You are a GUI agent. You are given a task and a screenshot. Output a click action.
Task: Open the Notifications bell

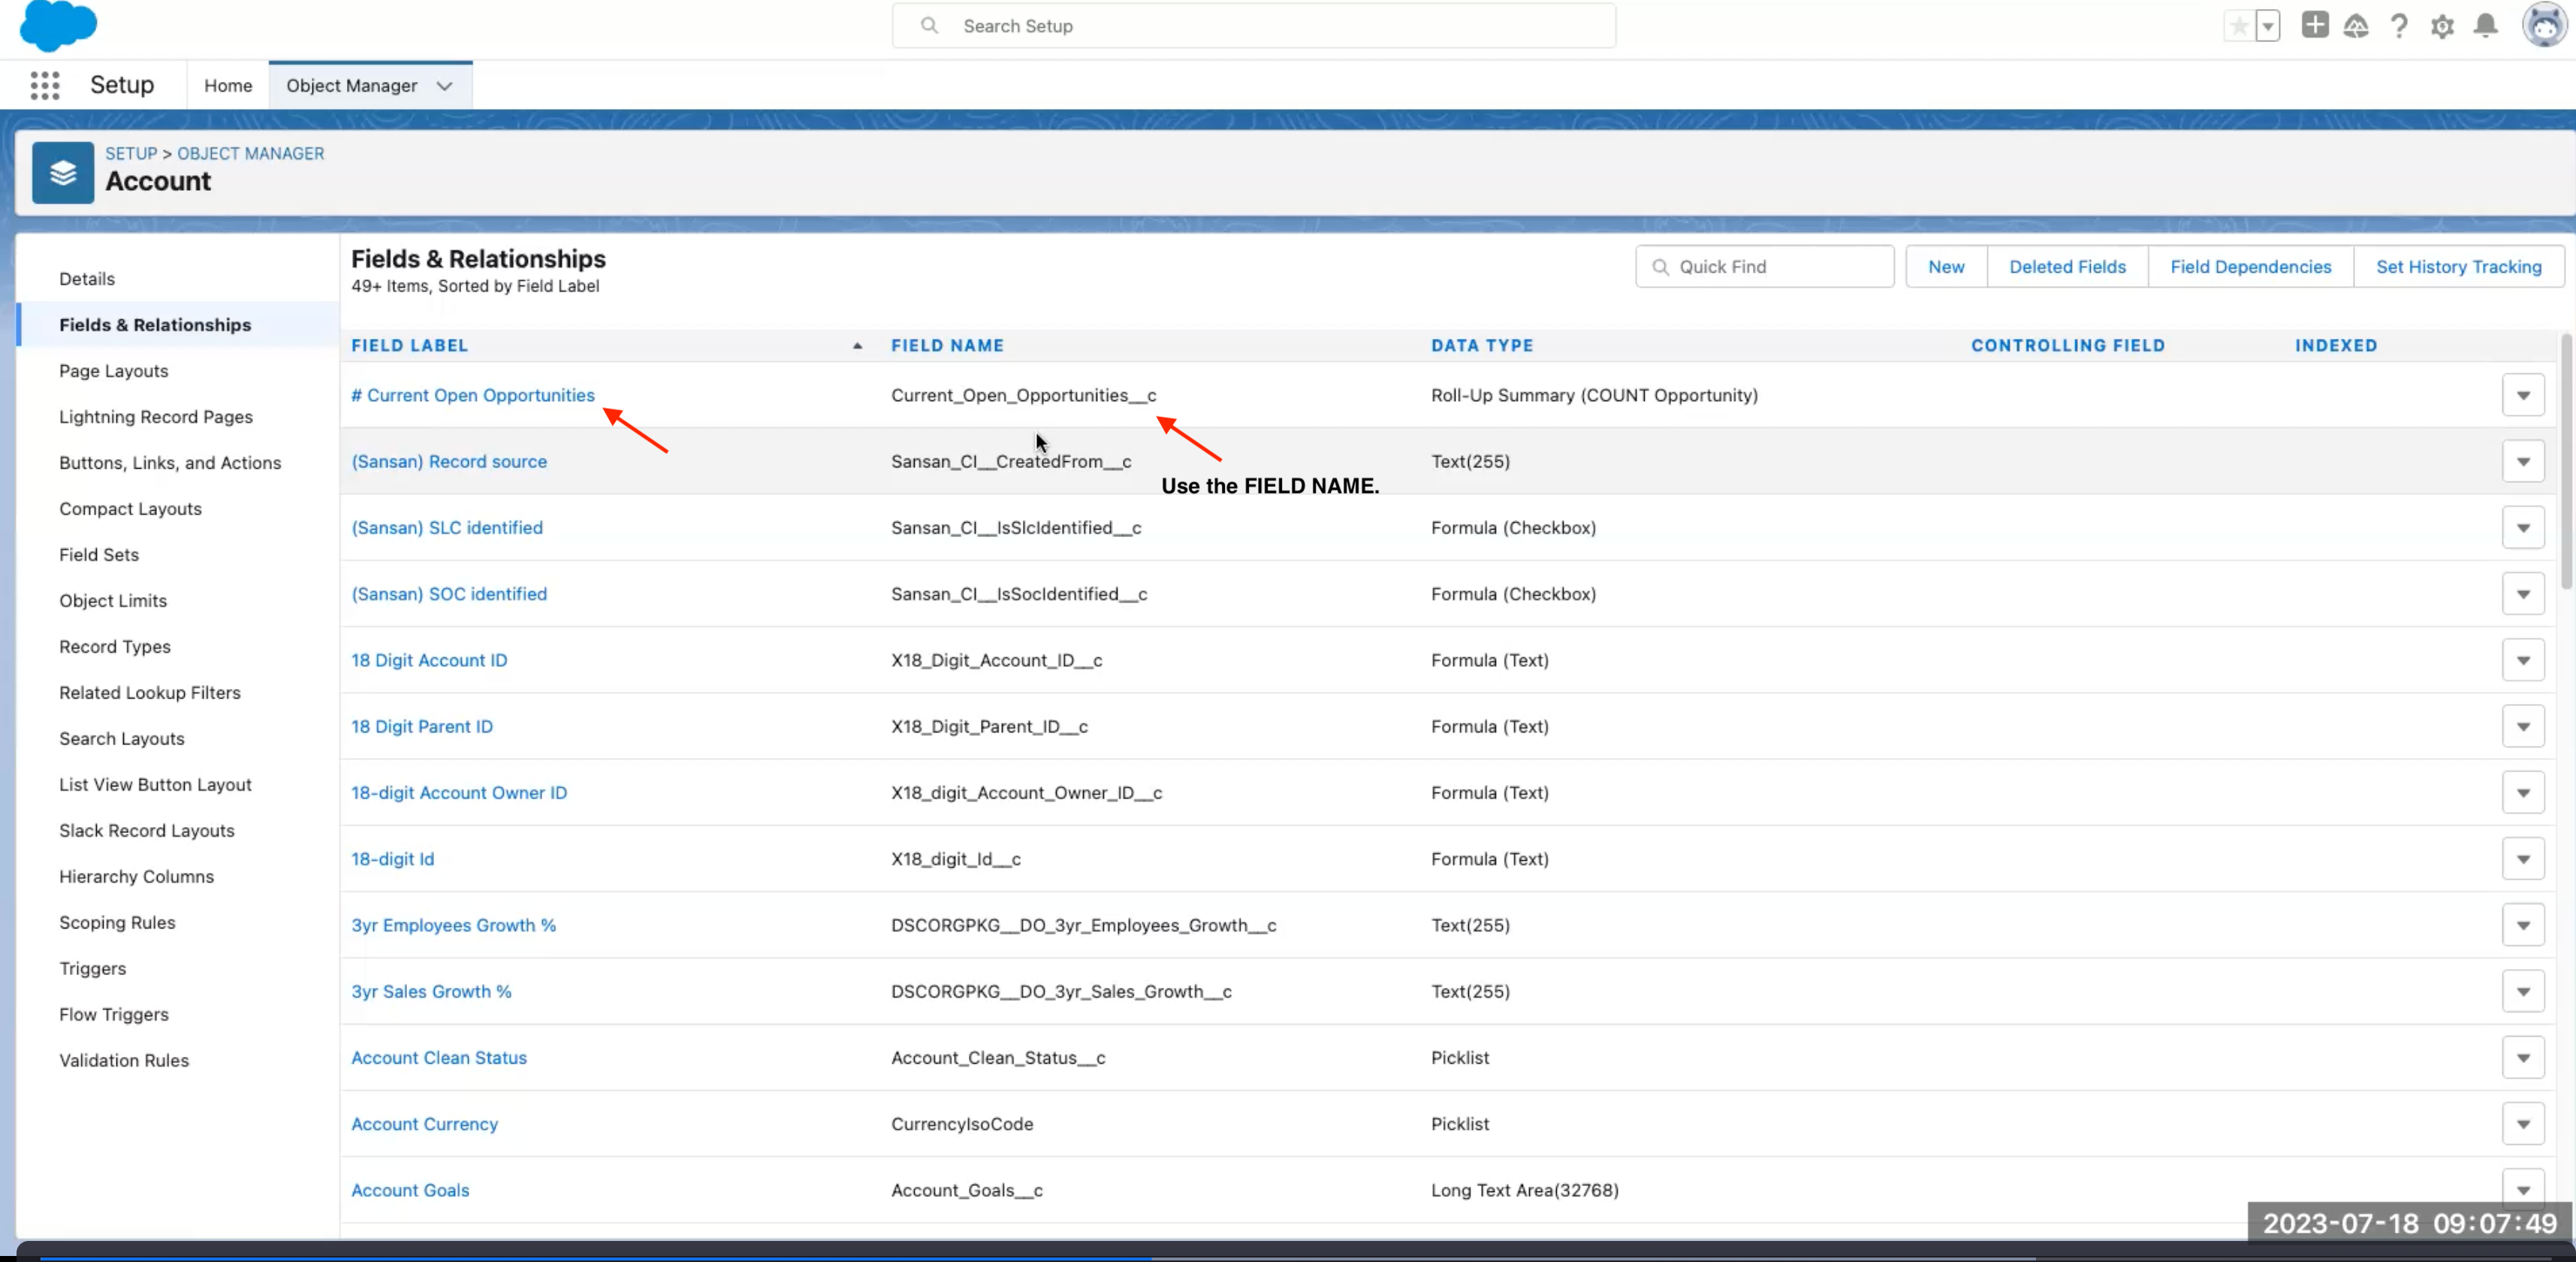[2485, 26]
